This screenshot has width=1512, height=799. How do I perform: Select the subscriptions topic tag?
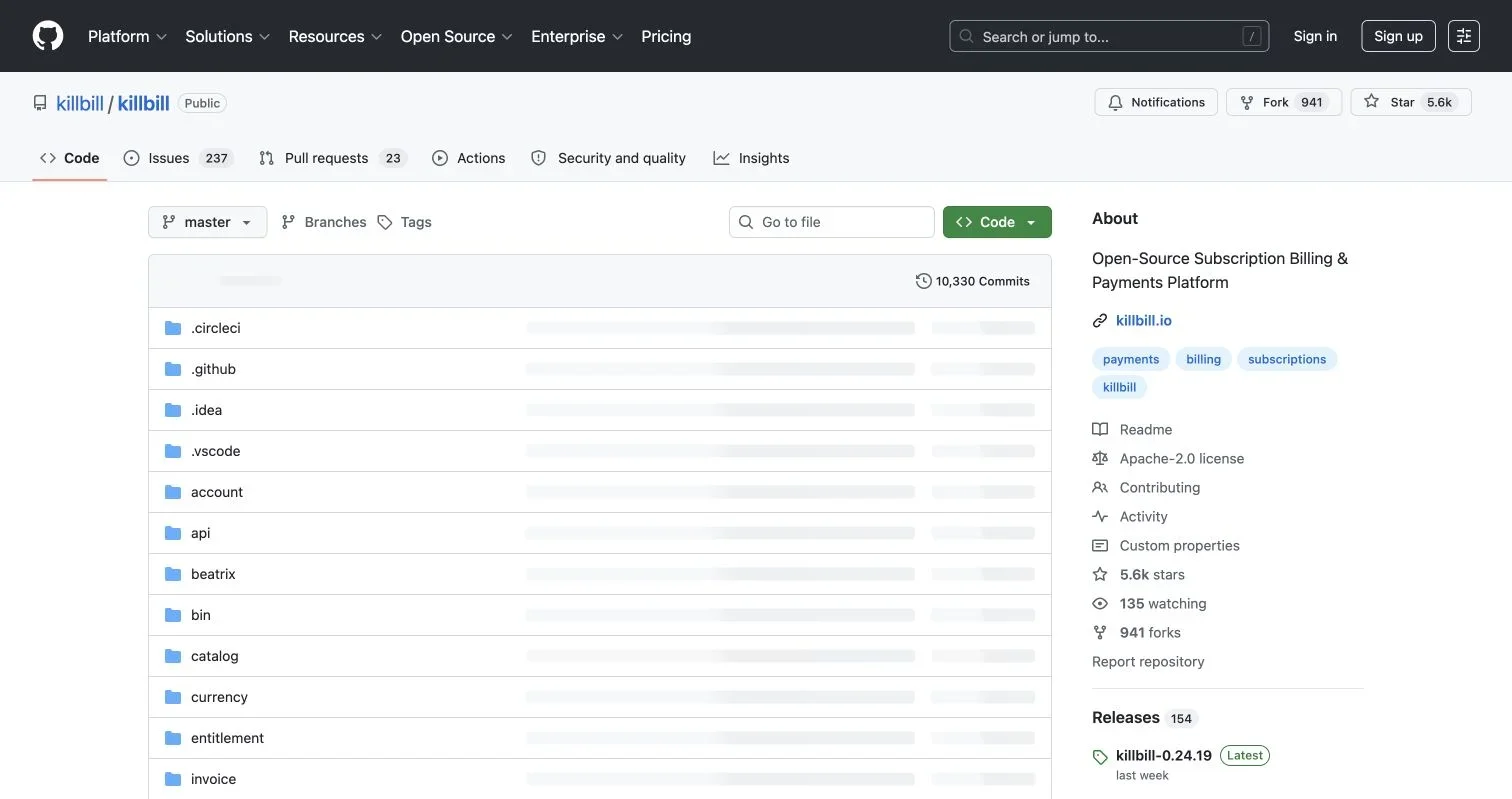[1287, 359]
